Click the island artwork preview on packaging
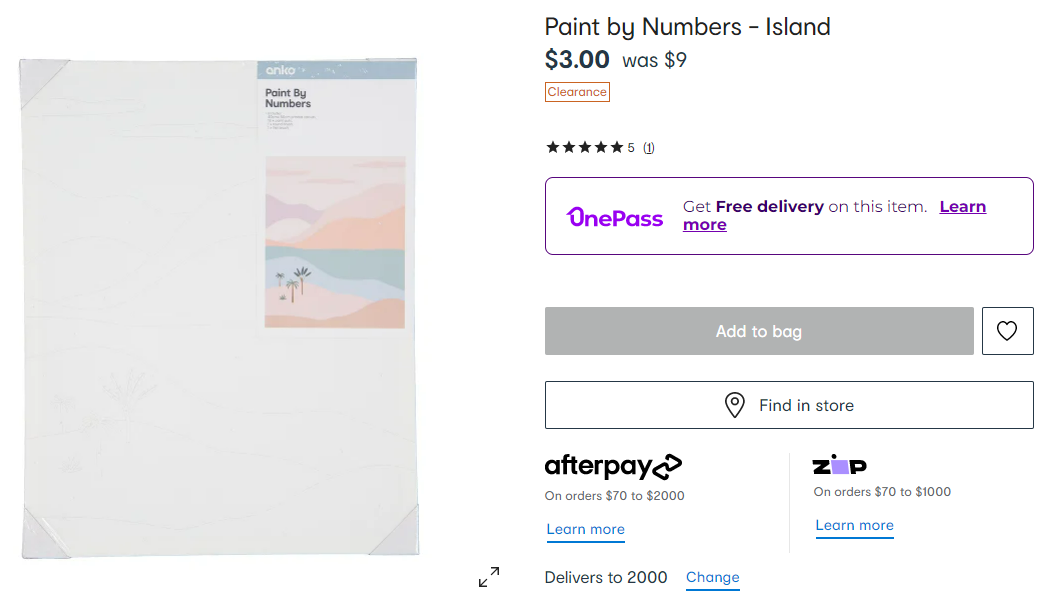The image size is (1048, 601). 335,242
